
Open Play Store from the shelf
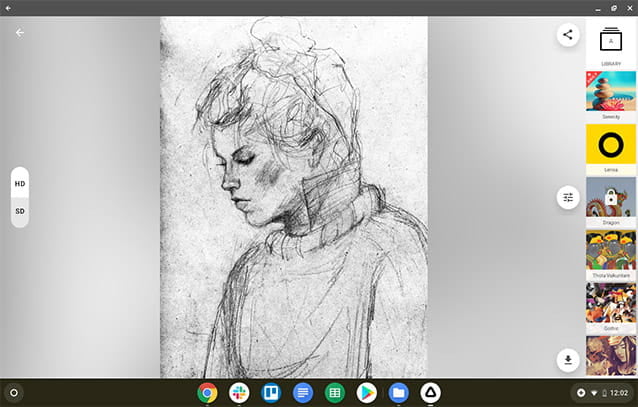coord(366,393)
